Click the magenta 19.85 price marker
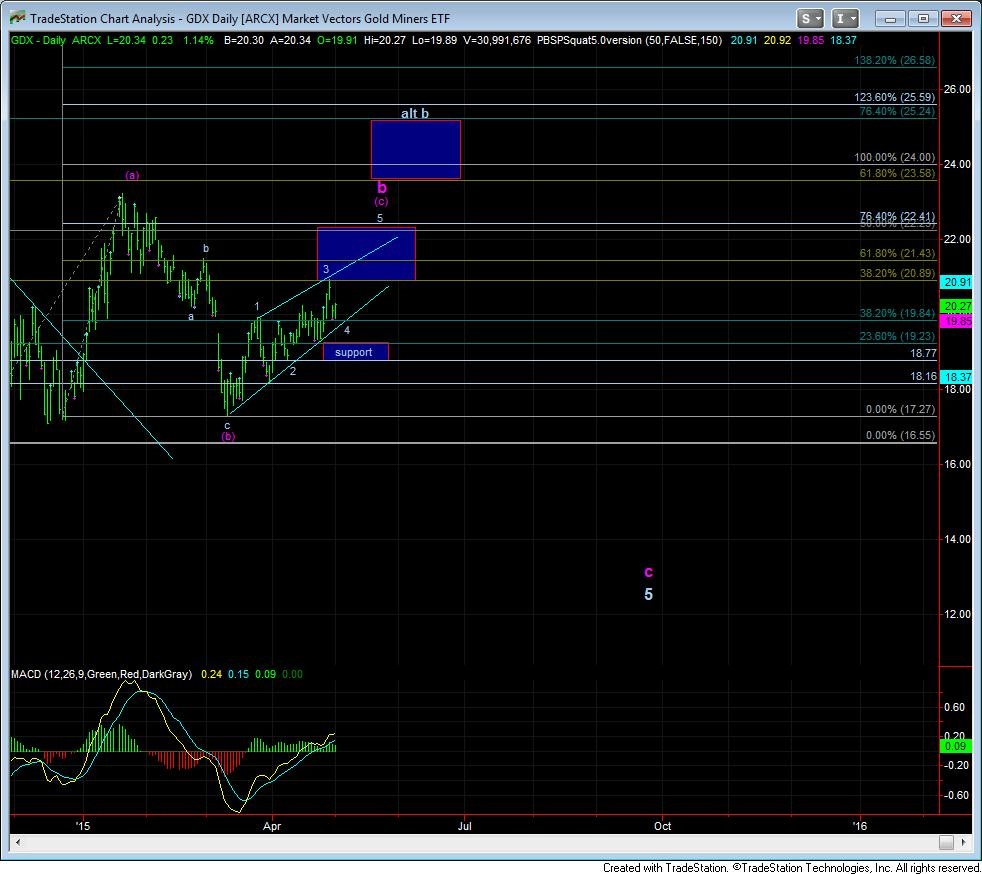The width and height of the screenshot is (982, 874). tap(957, 322)
